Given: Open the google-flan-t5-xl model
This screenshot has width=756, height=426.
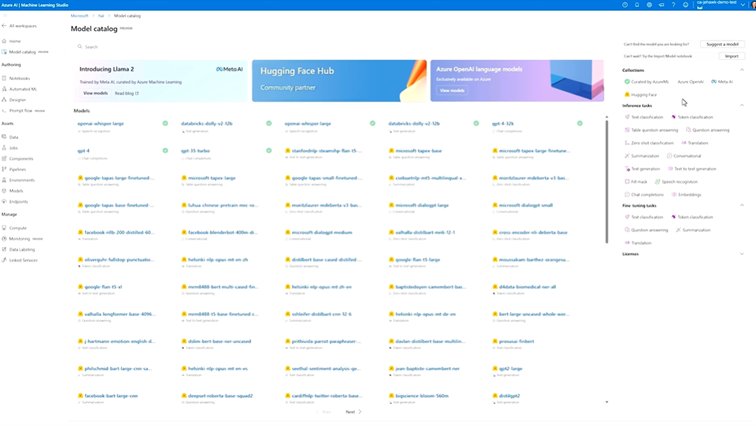Looking at the screenshot, I should click(103, 287).
